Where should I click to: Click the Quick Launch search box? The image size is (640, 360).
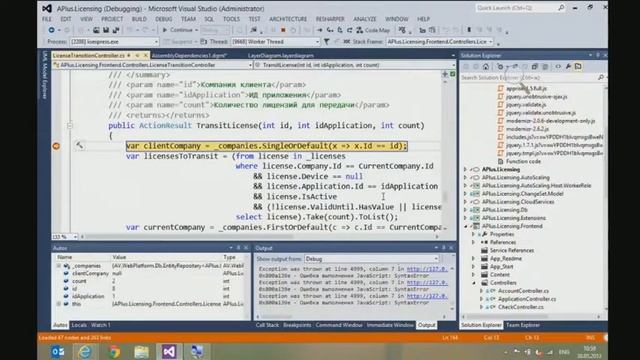pyautogui.click(x=520, y=8)
